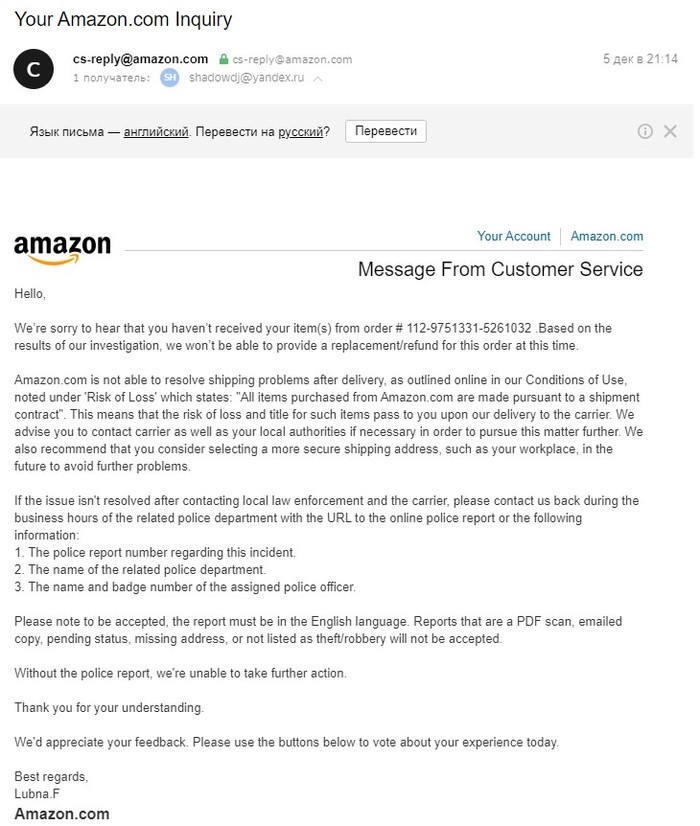
Task: Click the Amazon logo in the email
Action: tap(62, 249)
